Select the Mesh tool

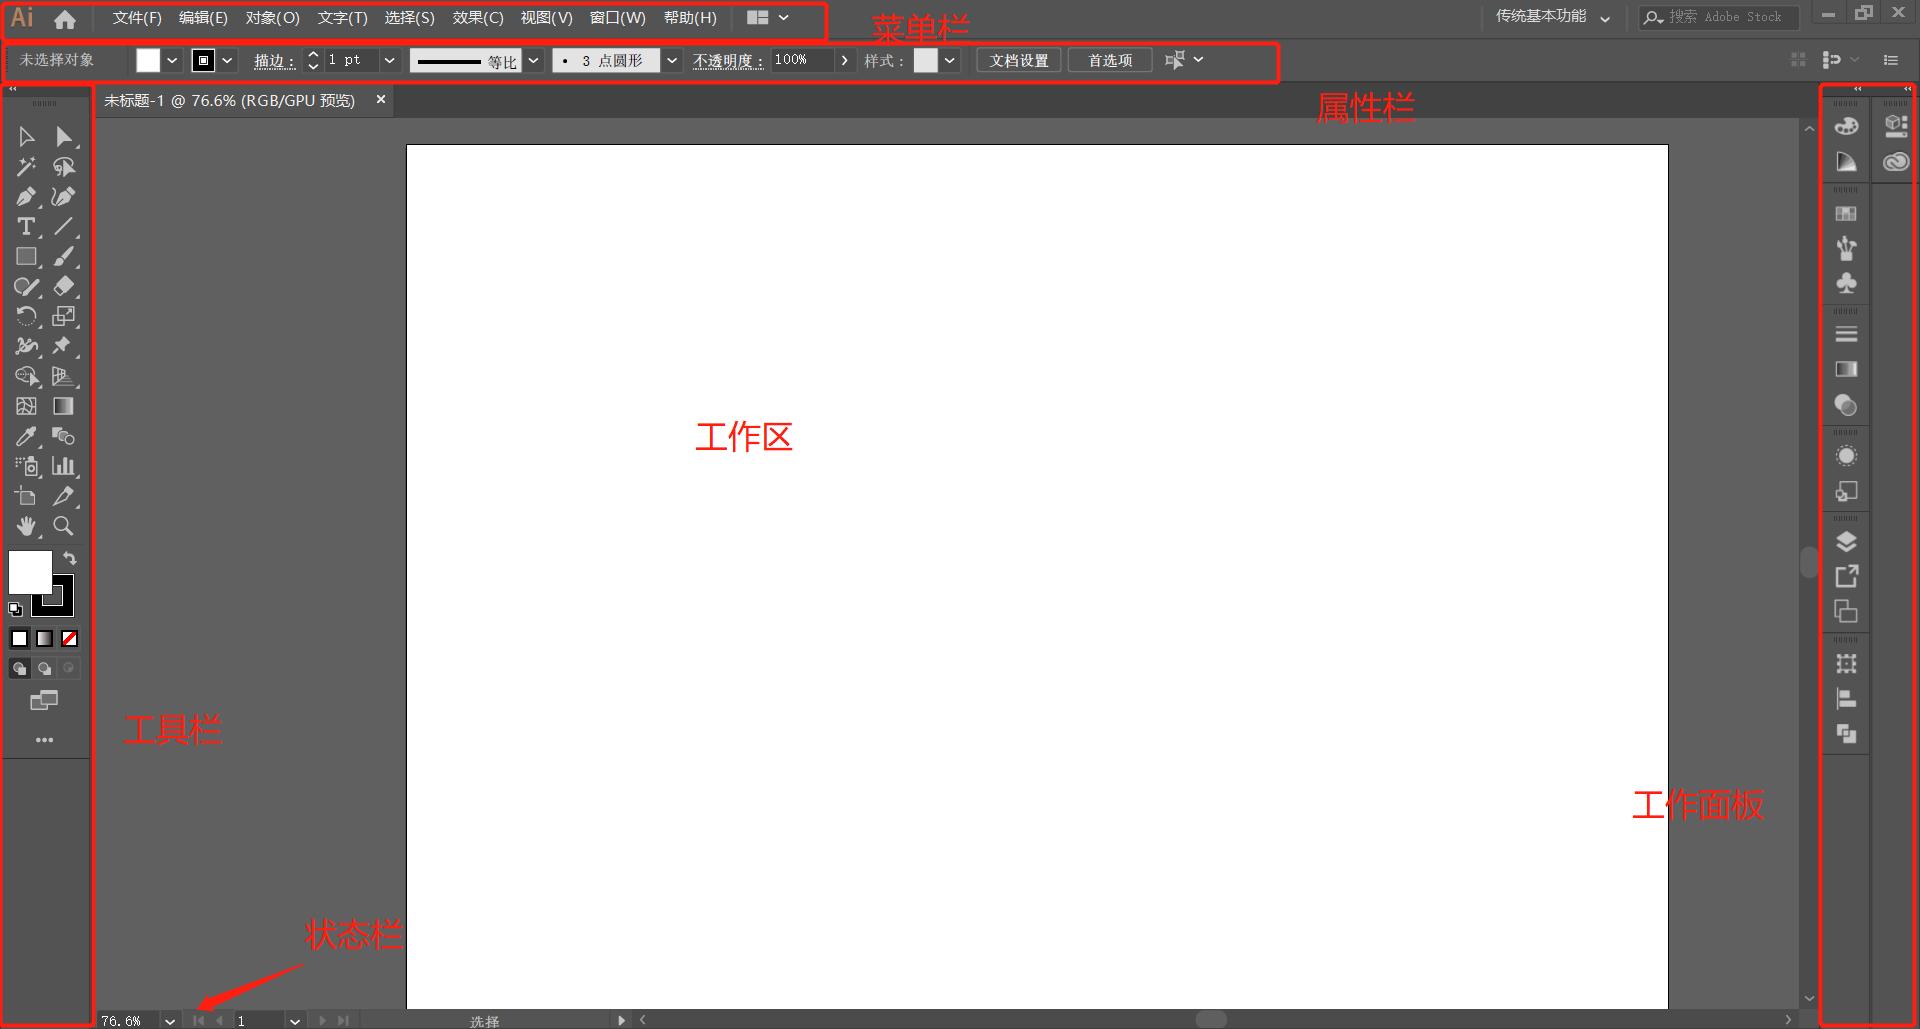pyautogui.click(x=27, y=407)
